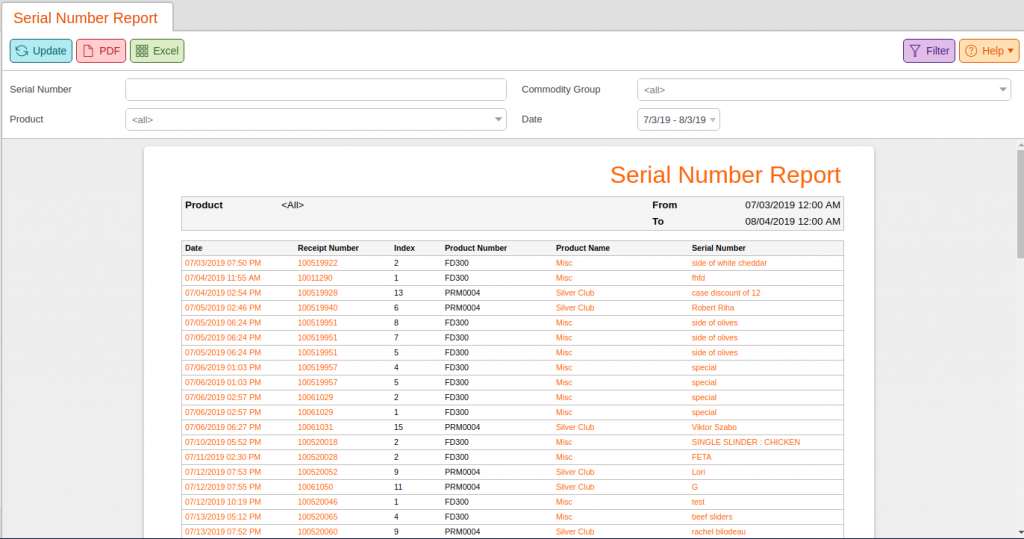Screen dimensions: 1024x539
Task: Click the Excel grid icon
Action: click(142, 51)
